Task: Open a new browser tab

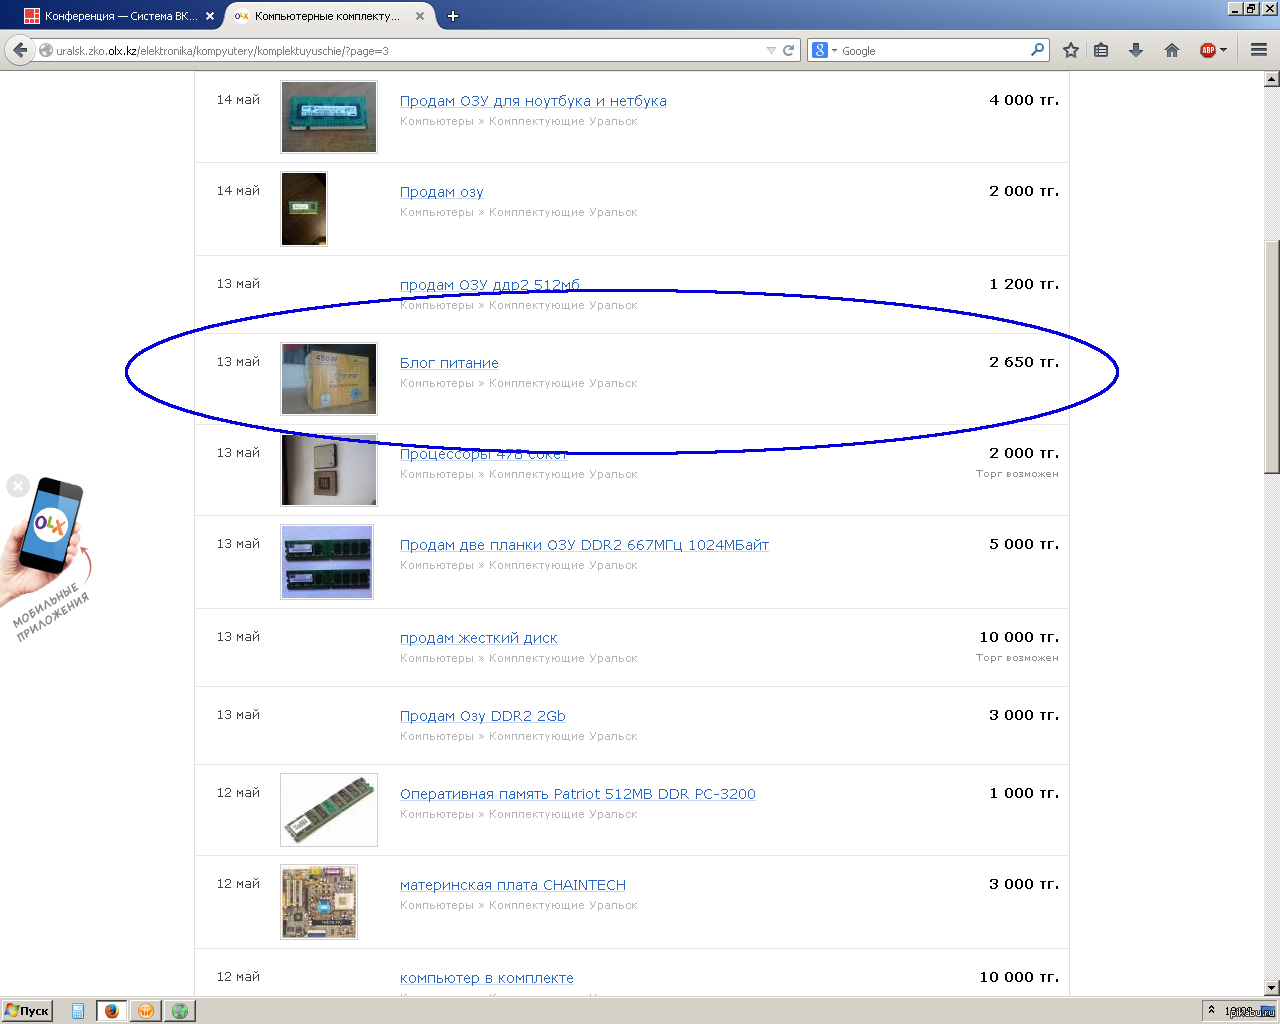Action: [x=453, y=16]
